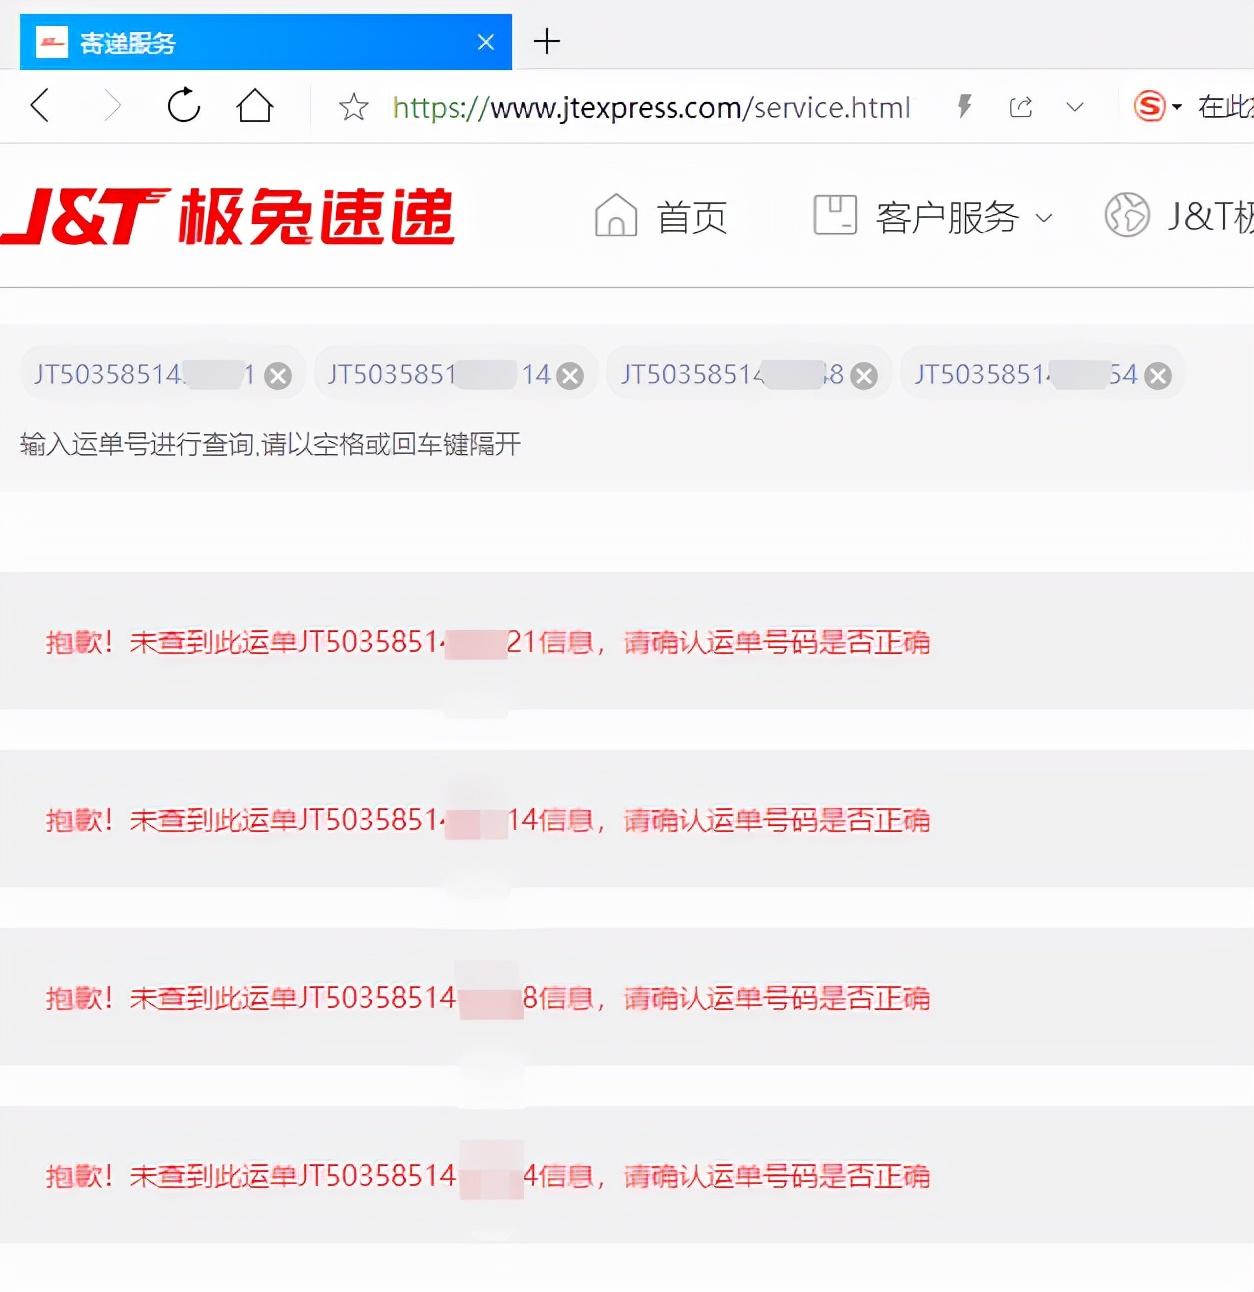Remove the first JT50358514 tracking number chip

pos(278,375)
